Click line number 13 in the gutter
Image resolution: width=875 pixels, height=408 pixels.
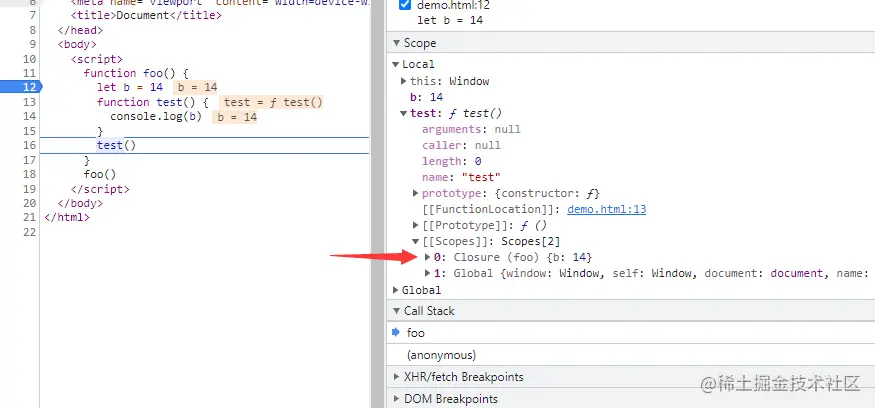pyautogui.click(x=30, y=102)
